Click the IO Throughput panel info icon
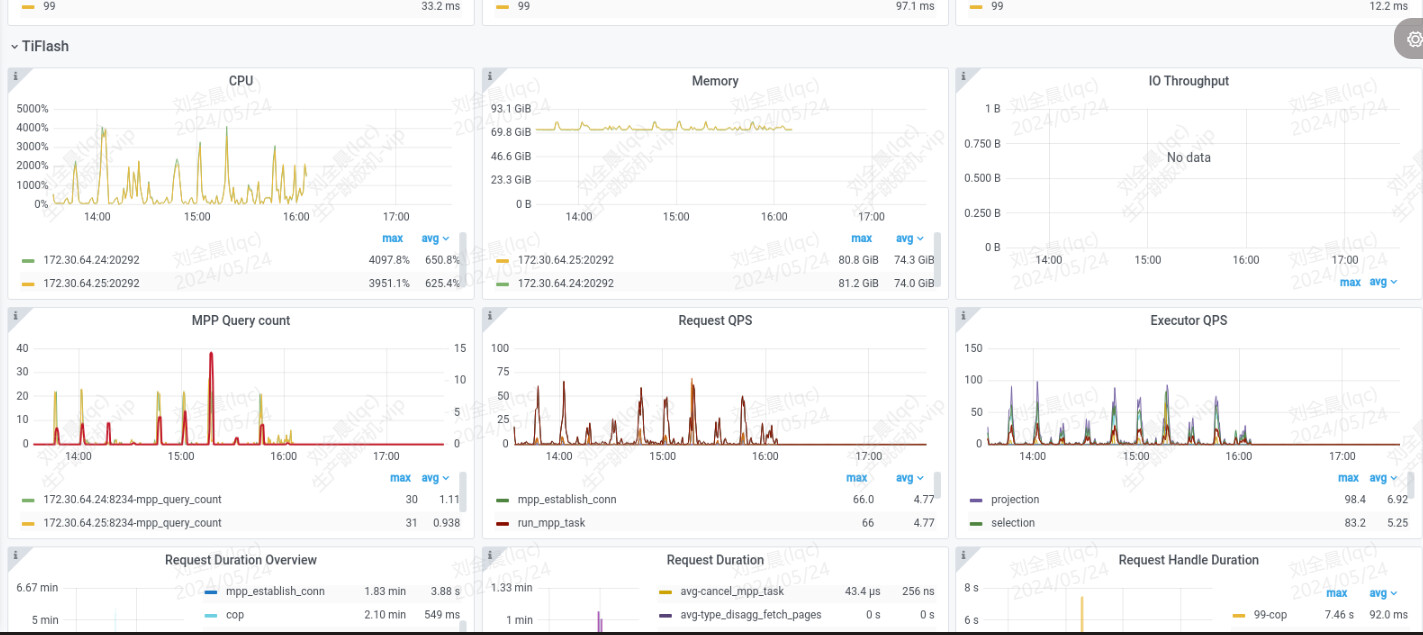The height and width of the screenshot is (635, 1423). coord(963,75)
